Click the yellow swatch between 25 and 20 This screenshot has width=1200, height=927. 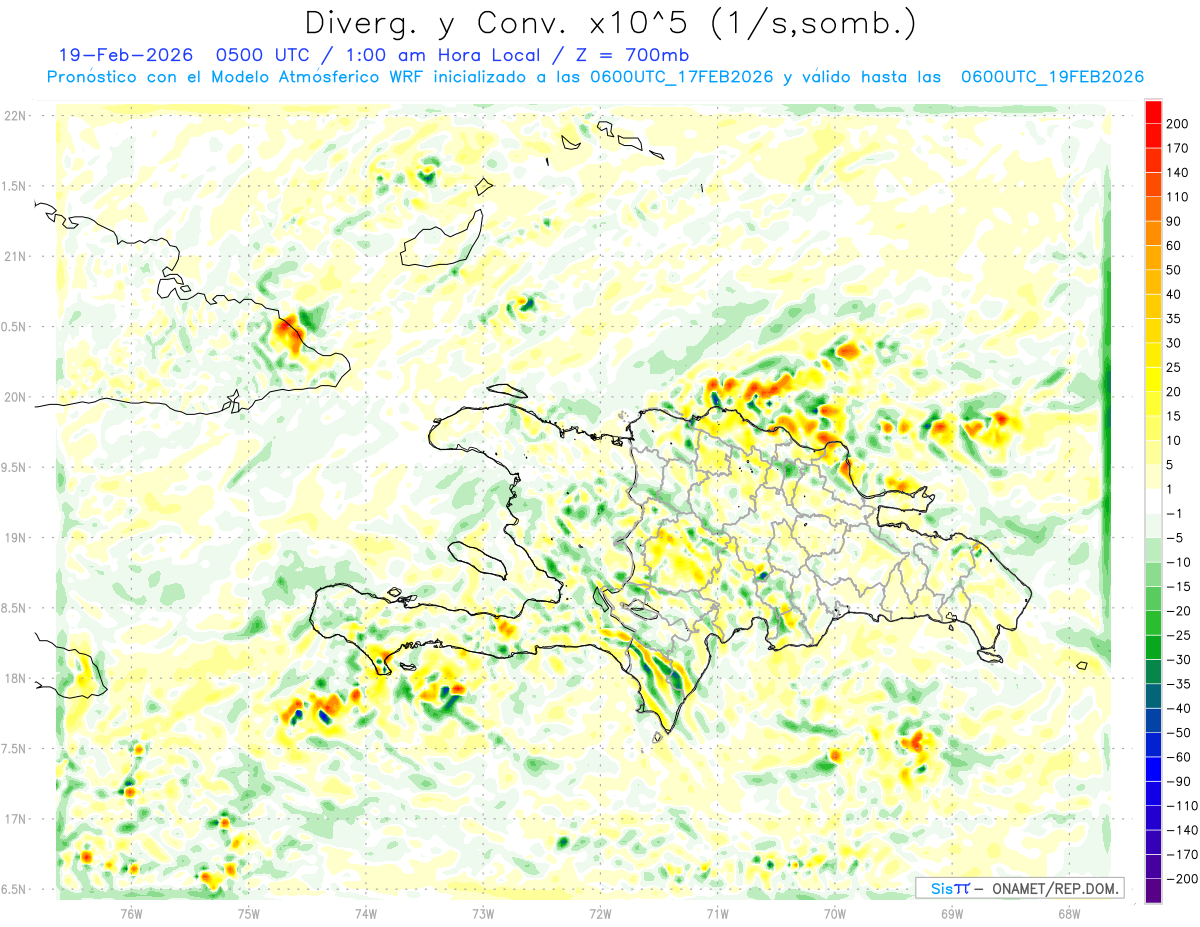pyautogui.click(x=1153, y=380)
